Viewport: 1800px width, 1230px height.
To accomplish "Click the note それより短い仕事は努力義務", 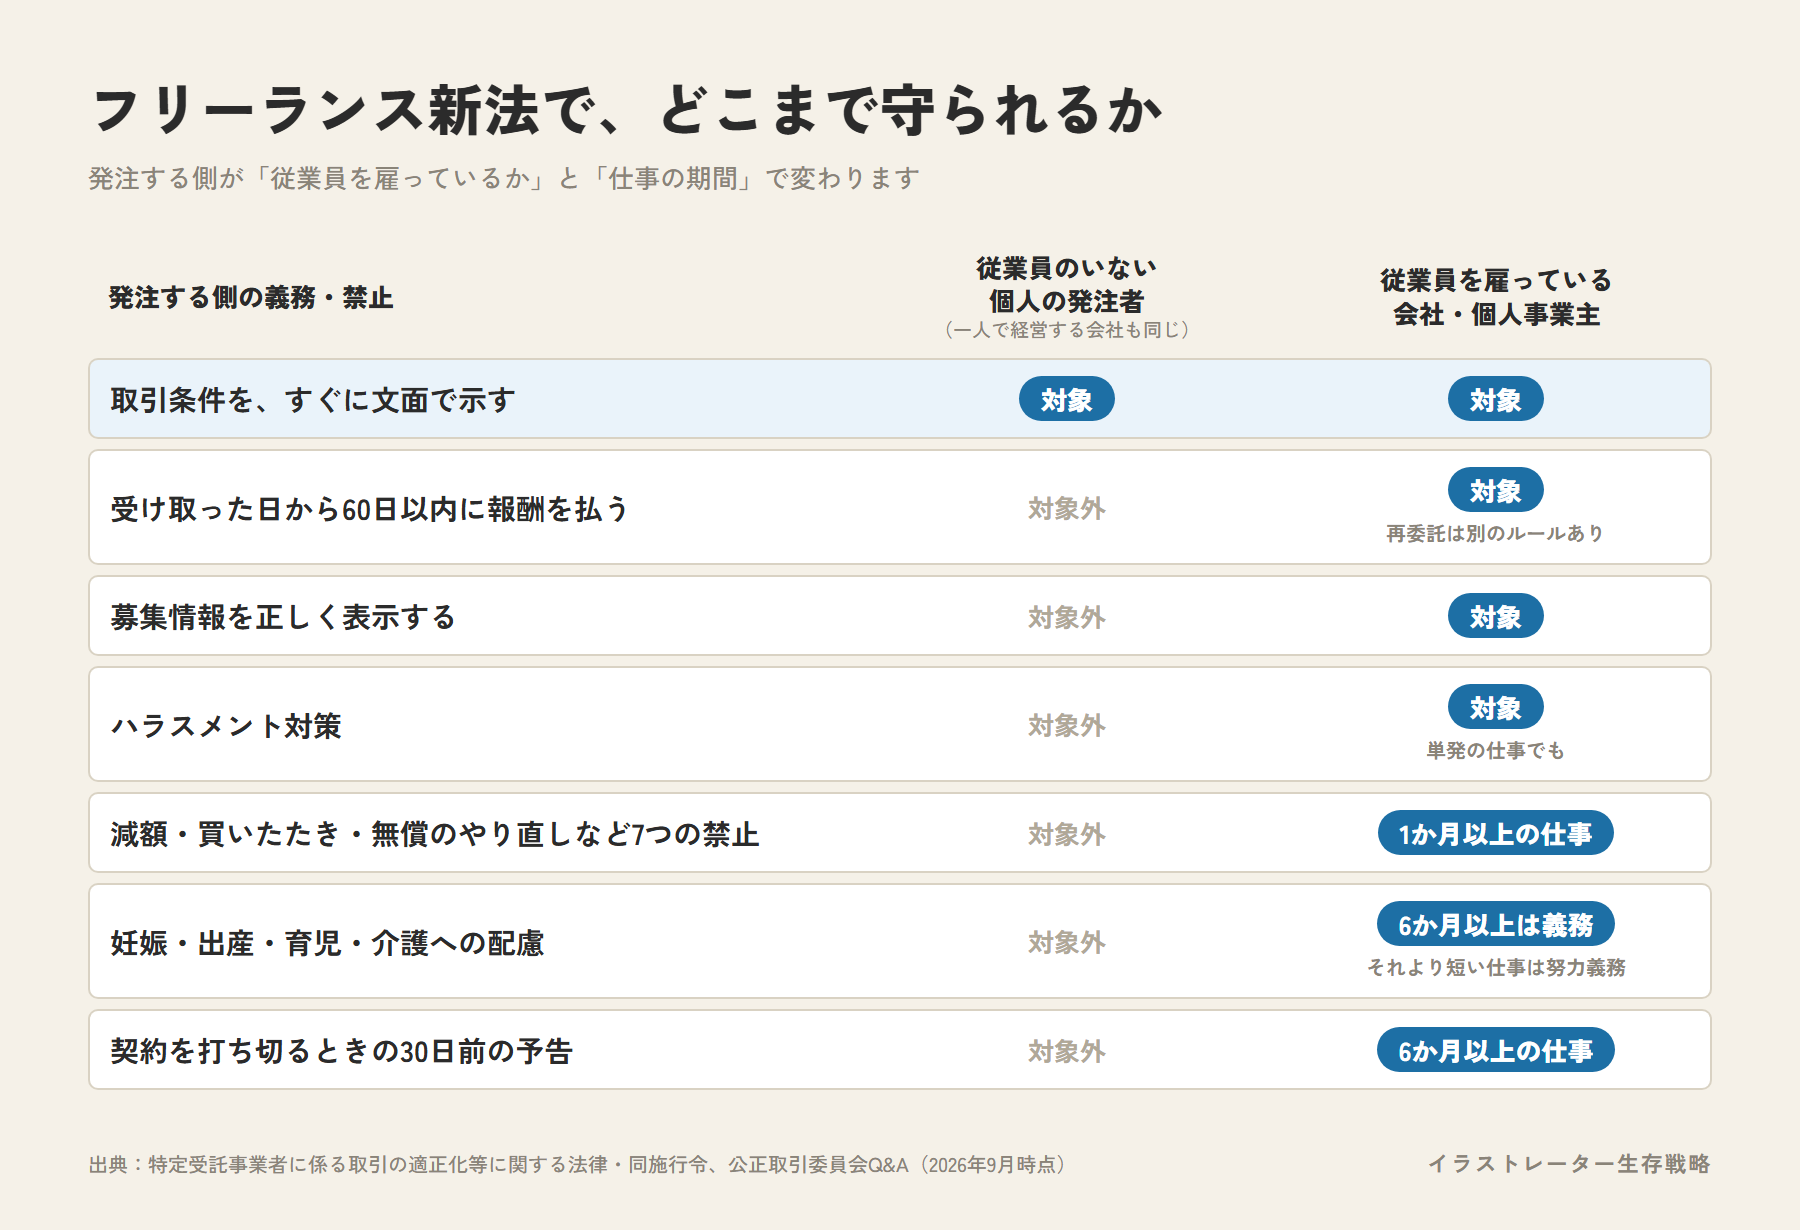I will [1496, 967].
